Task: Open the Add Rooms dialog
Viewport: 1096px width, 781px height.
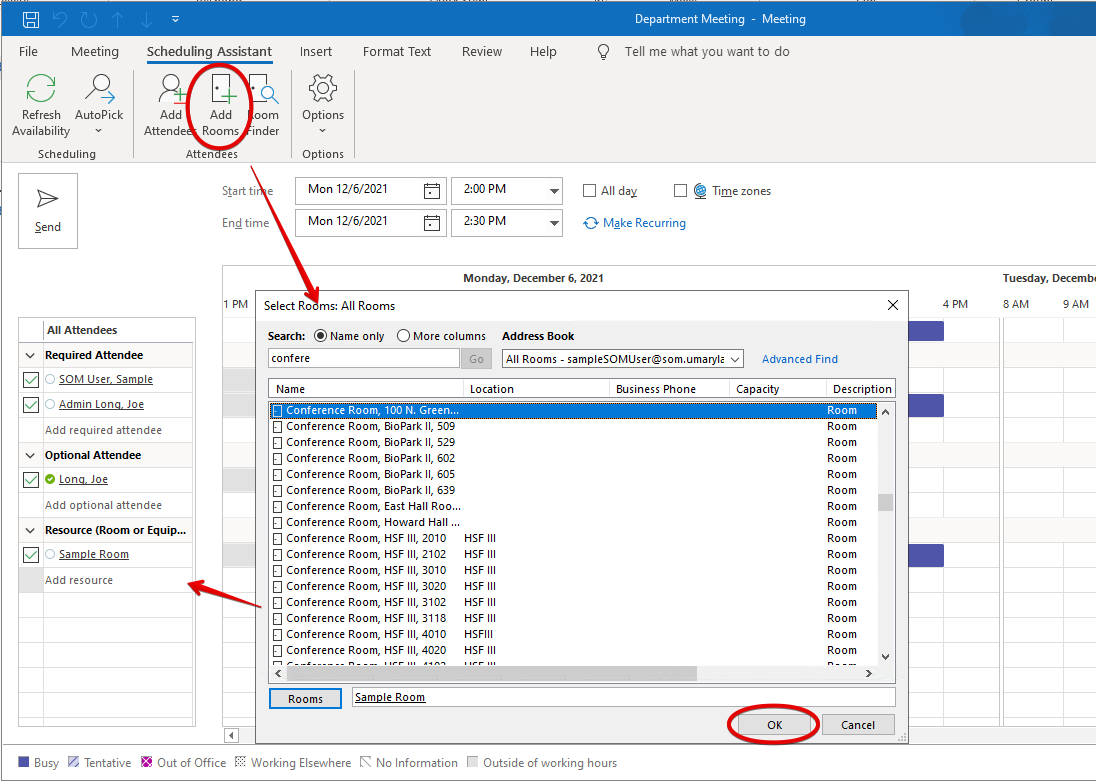Action: [x=220, y=91]
